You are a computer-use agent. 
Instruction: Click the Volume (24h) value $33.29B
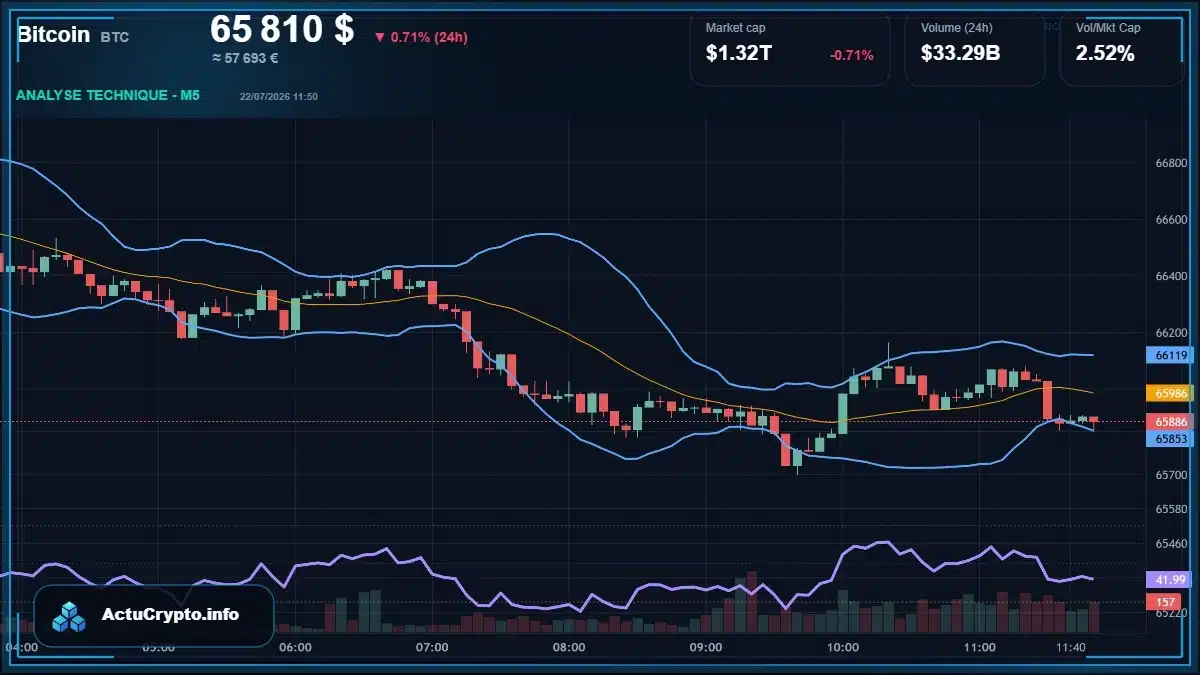coord(960,54)
